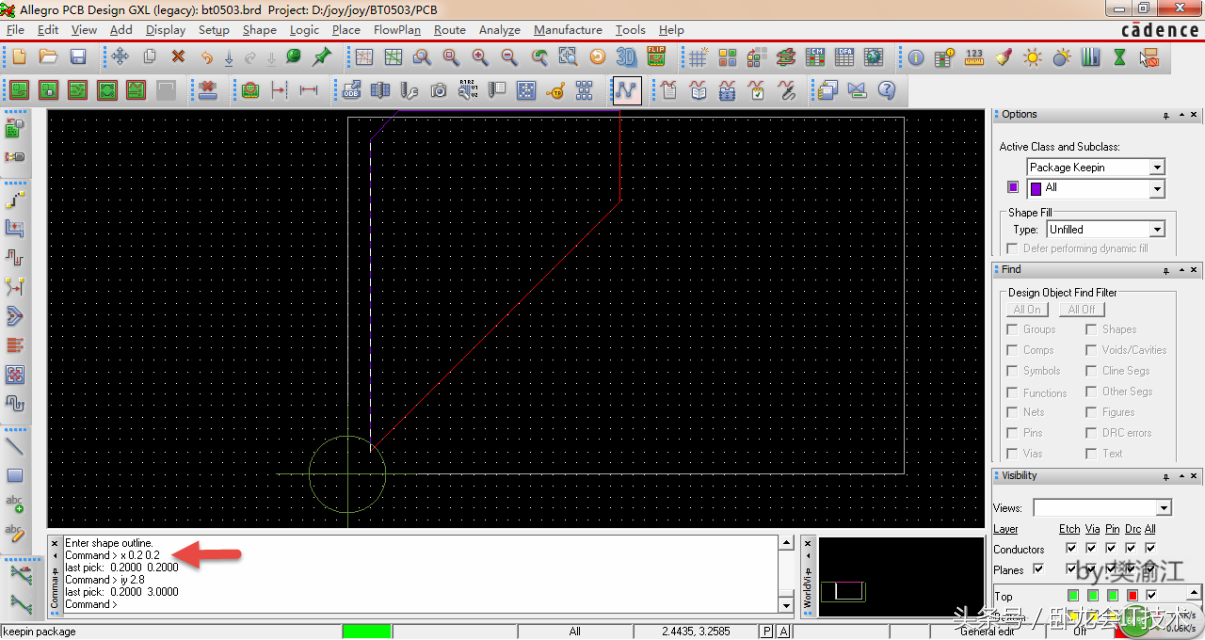
Task: Click the green pushpin Fix icon
Action: point(323,57)
